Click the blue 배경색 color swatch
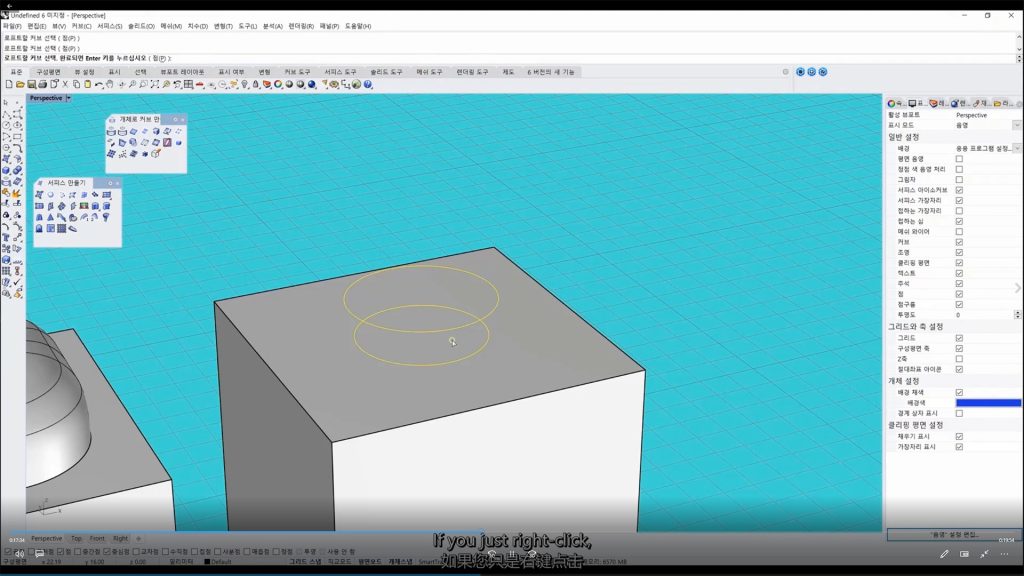 tap(988, 403)
